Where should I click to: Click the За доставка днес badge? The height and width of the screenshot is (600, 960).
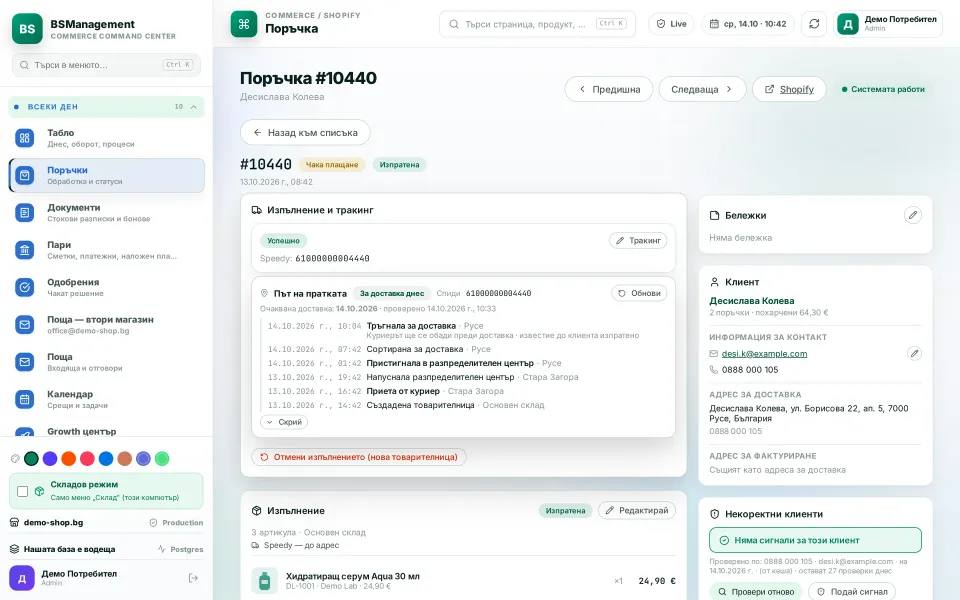coord(392,293)
